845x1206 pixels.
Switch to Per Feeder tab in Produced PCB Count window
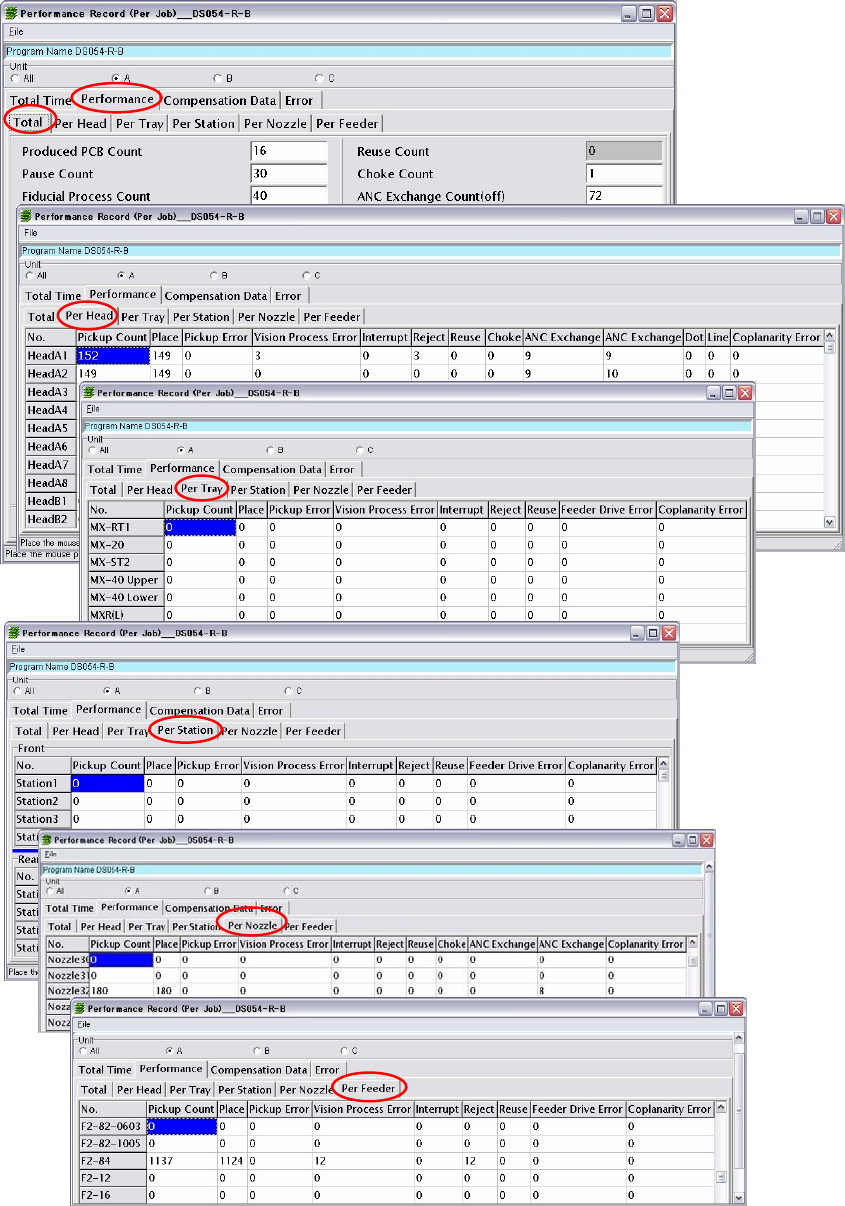347,124
